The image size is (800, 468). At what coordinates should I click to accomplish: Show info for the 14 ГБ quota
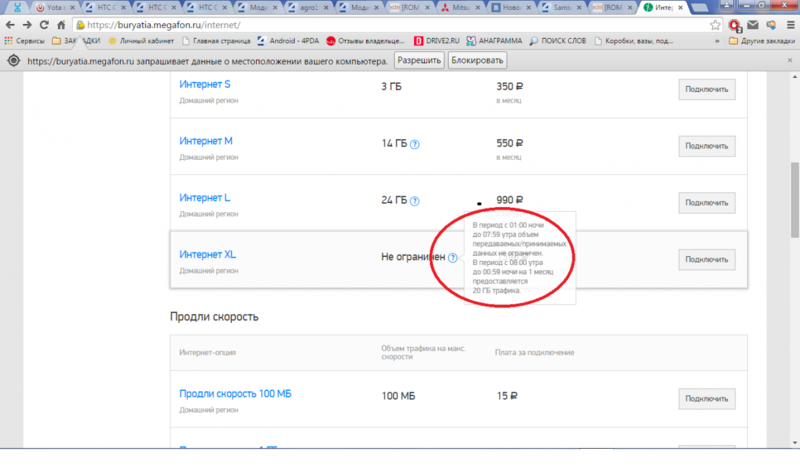coord(415,144)
